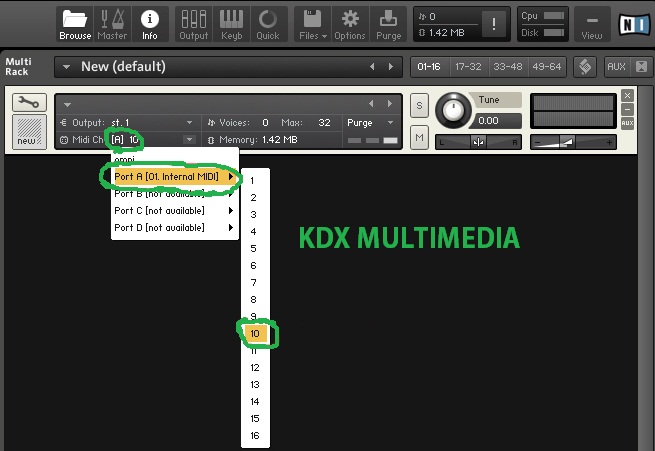Click the Memory: 1.42 MB readout
The image size is (655, 451).
[x=254, y=140]
